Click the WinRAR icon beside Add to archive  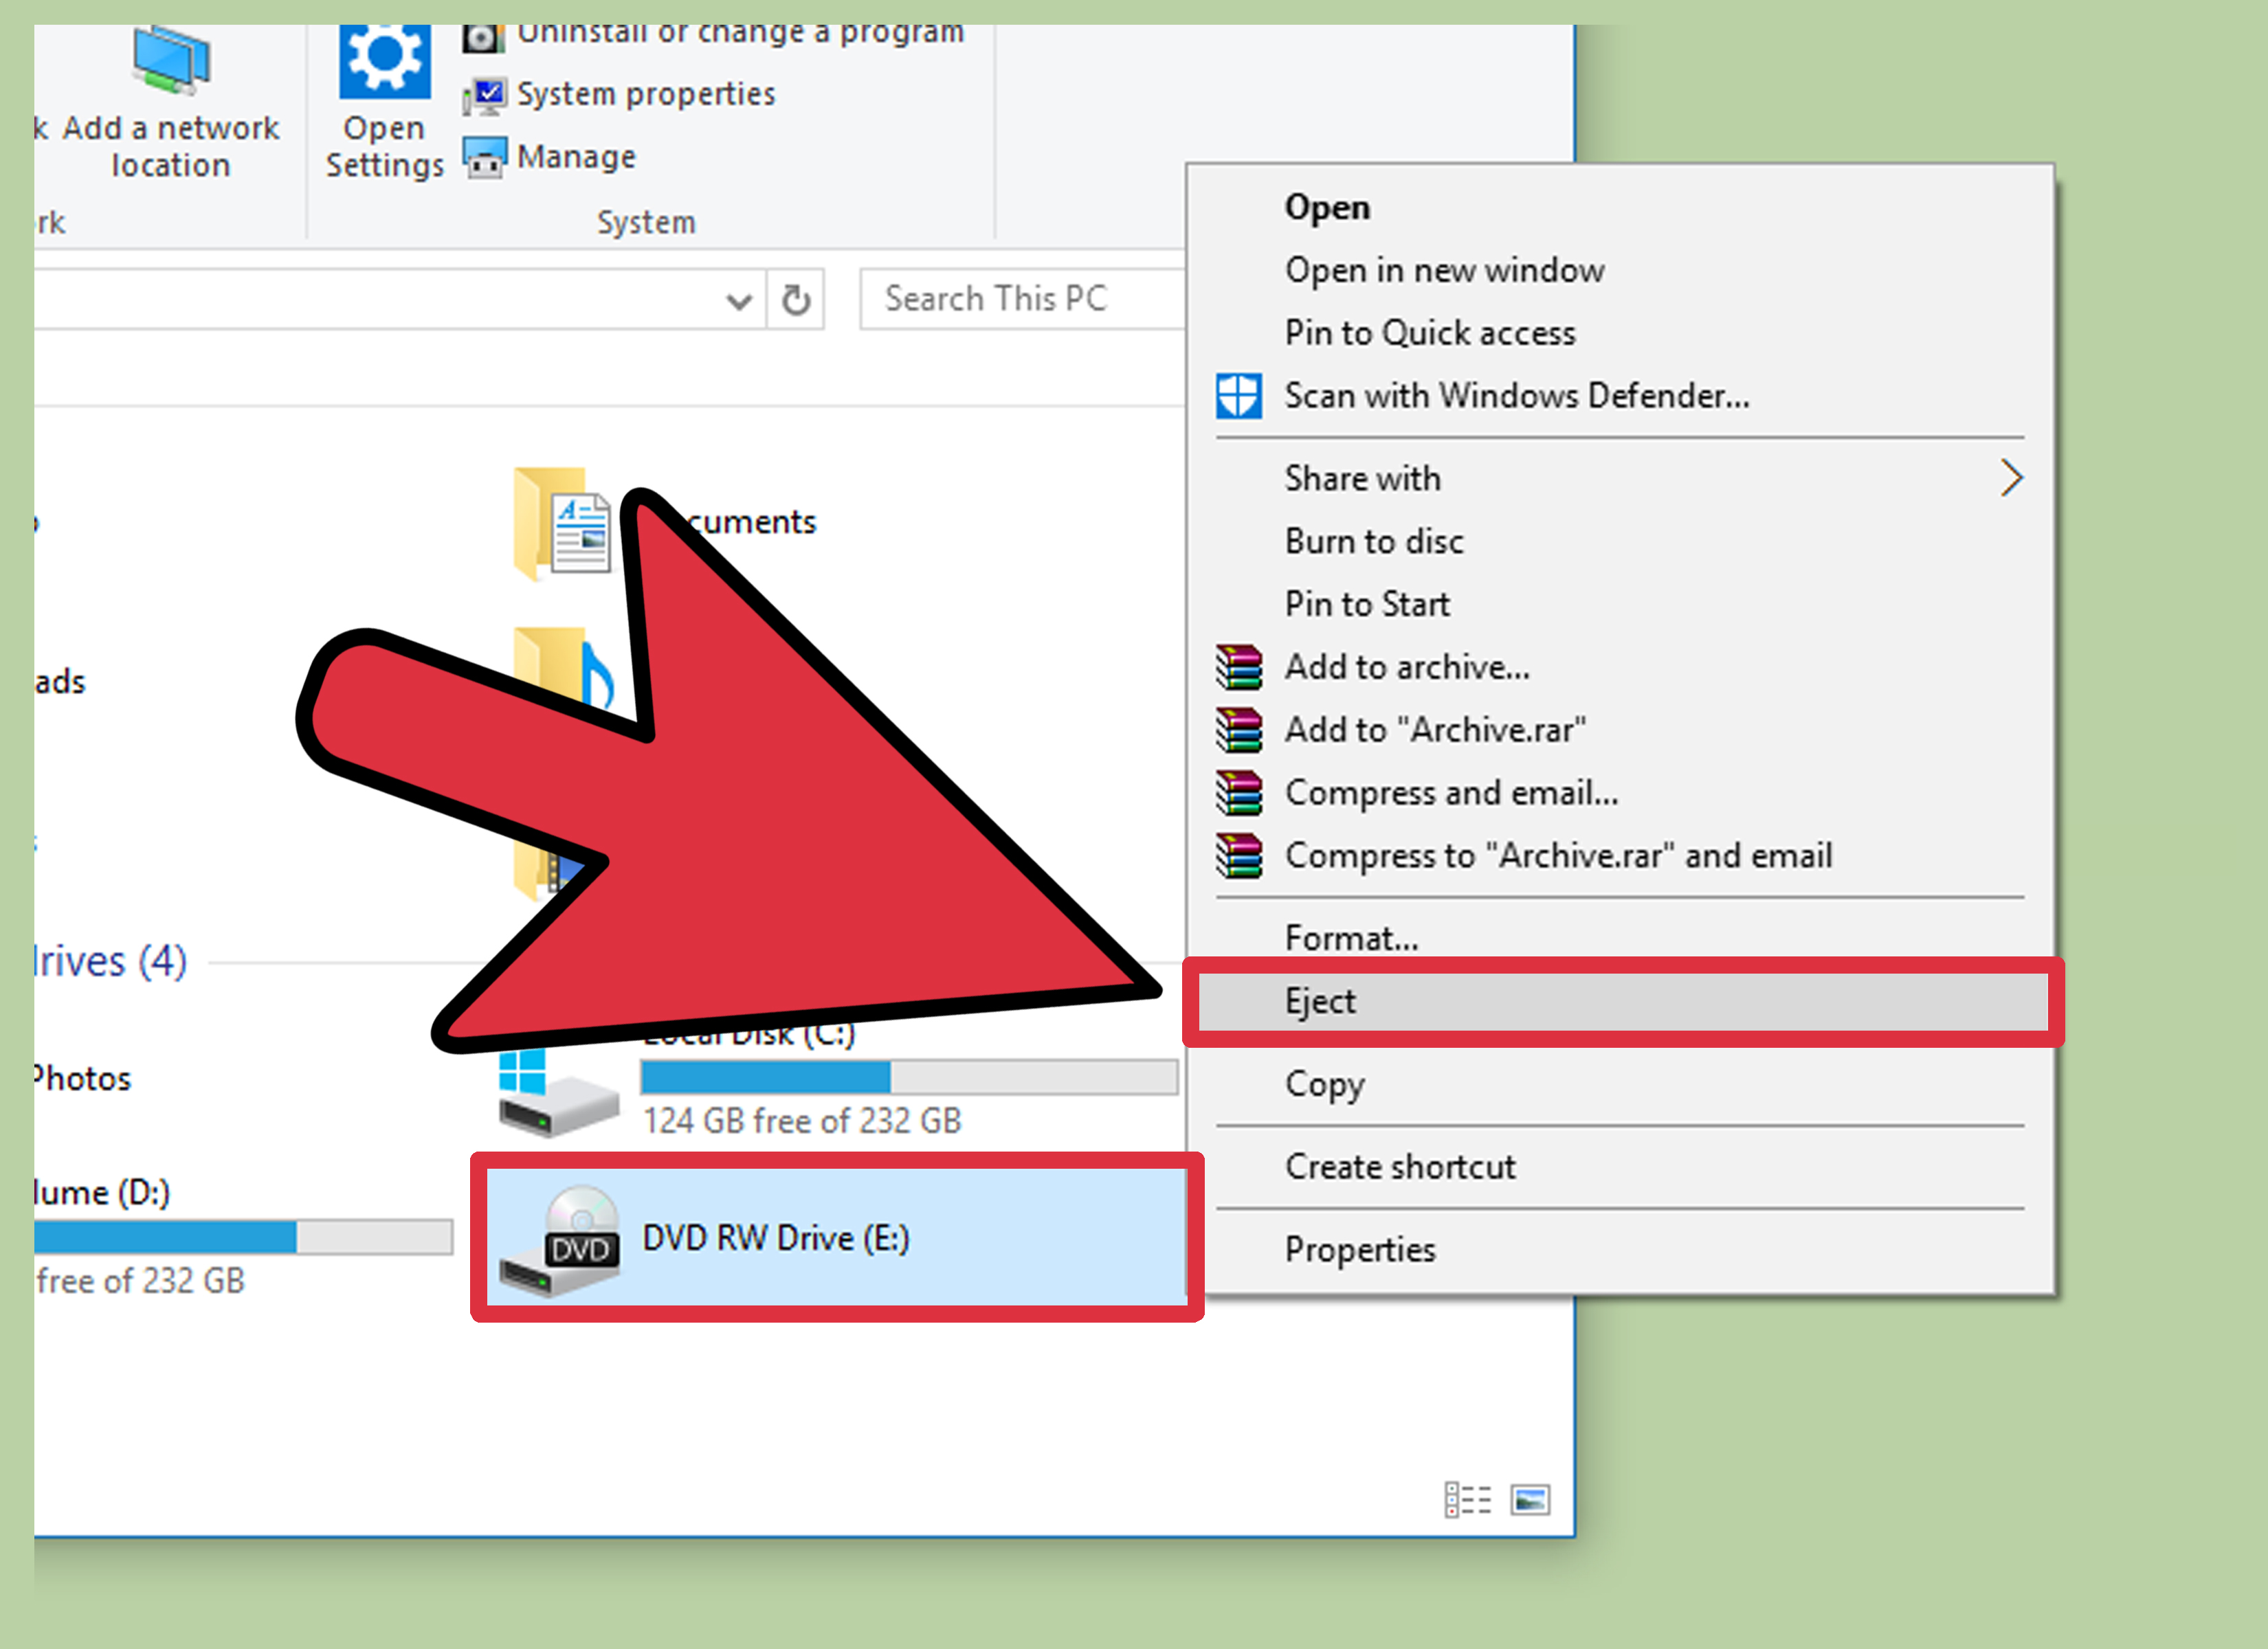click(1240, 666)
